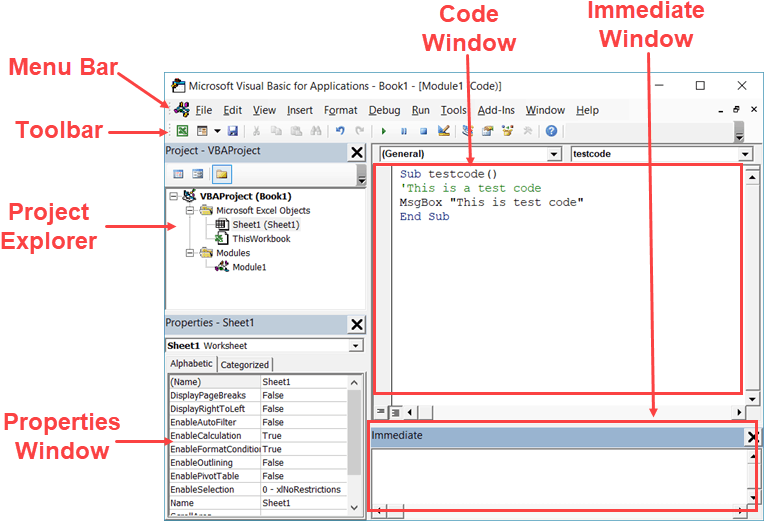Open the Debug menu
The height and width of the screenshot is (521, 764).
coord(384,111)
